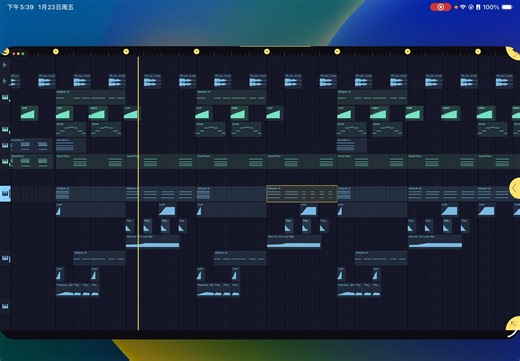Select the first green Level automation clip

29,113
